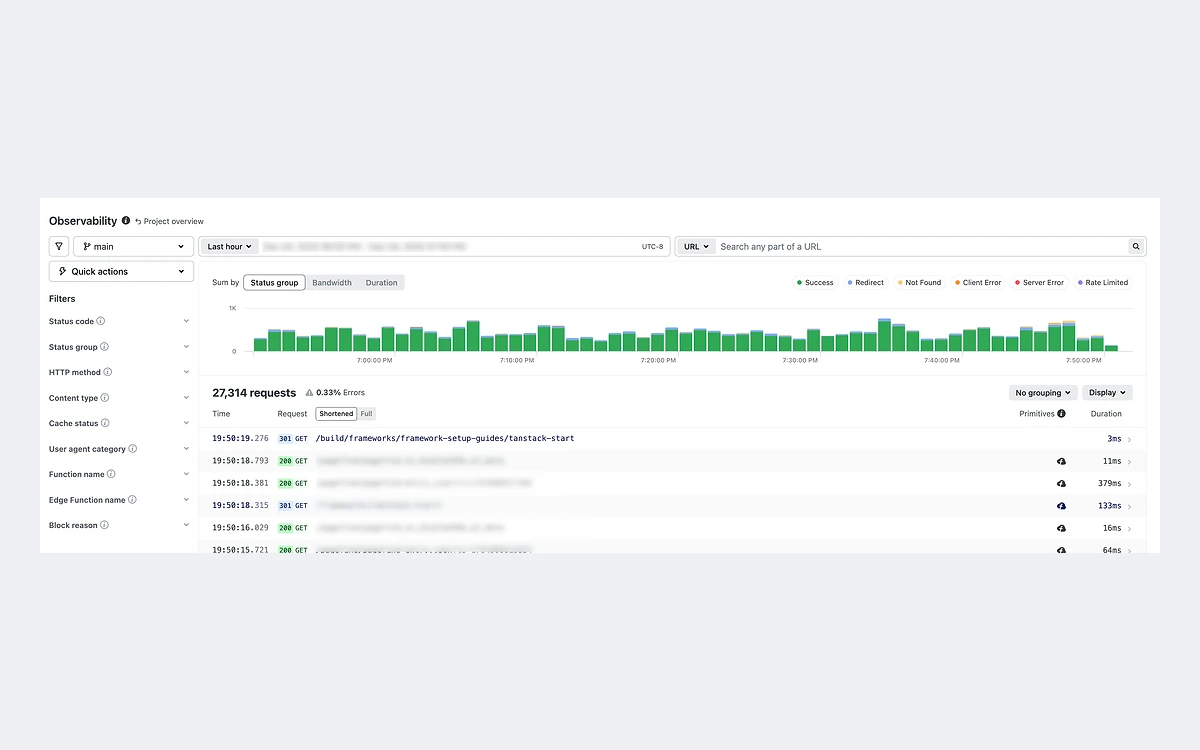Click the Edge Function name filter label
Screen dimensions: 1200x750
(x=87, y=500)
